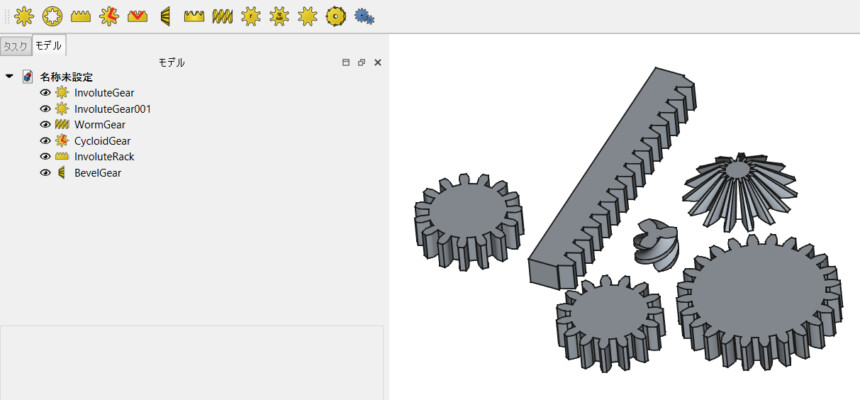Select the cycloid rack tool with red V

137,16
